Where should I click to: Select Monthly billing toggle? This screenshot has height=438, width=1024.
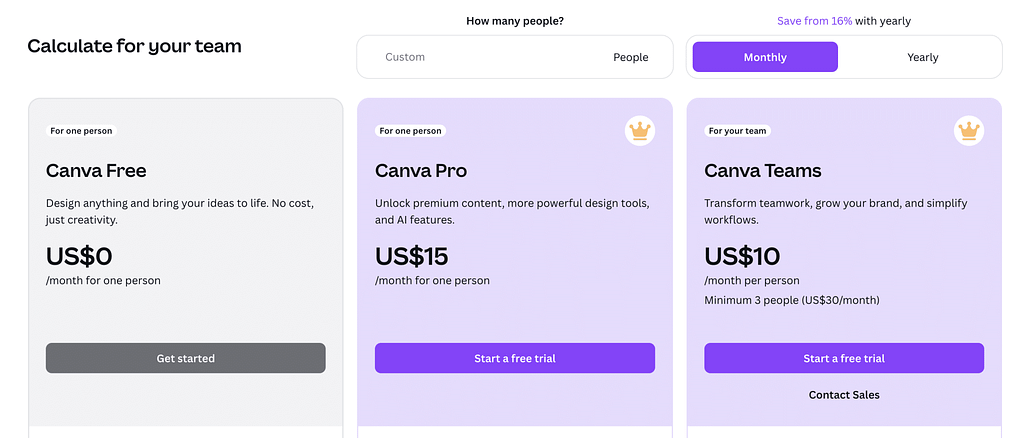click(765, 57)
